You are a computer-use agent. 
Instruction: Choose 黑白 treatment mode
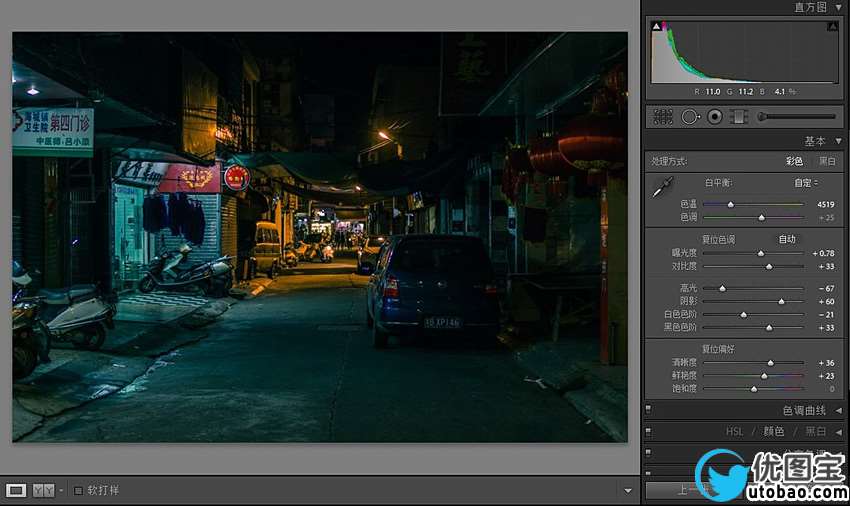coord(828,161)
